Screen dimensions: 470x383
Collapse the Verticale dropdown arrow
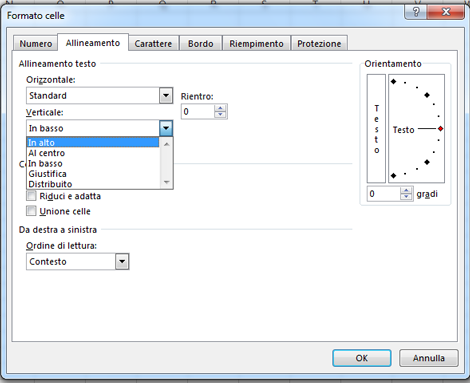click(166, 128)
